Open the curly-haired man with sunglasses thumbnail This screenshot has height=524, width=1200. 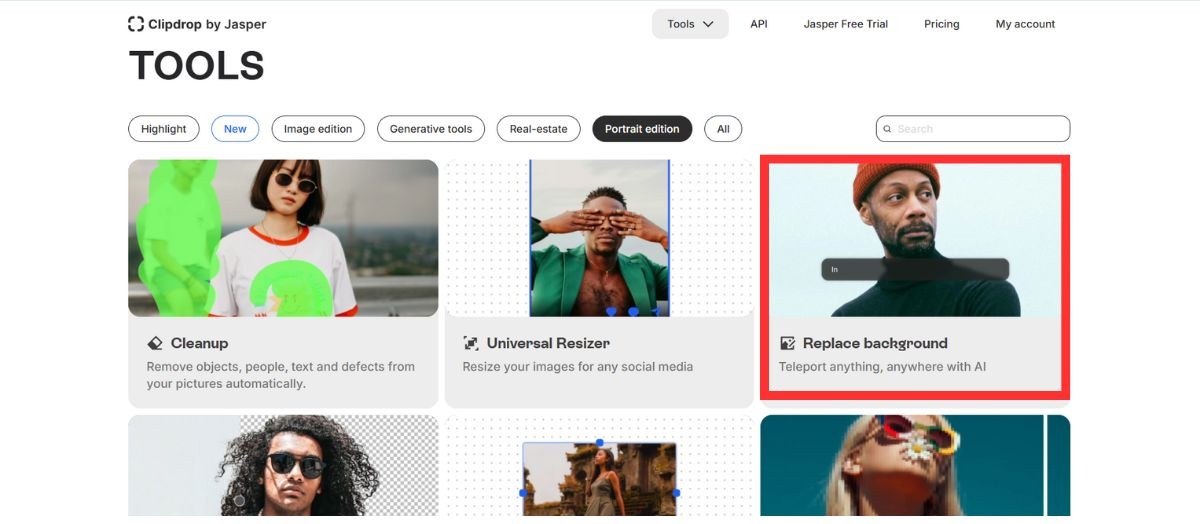click(283, 465)
